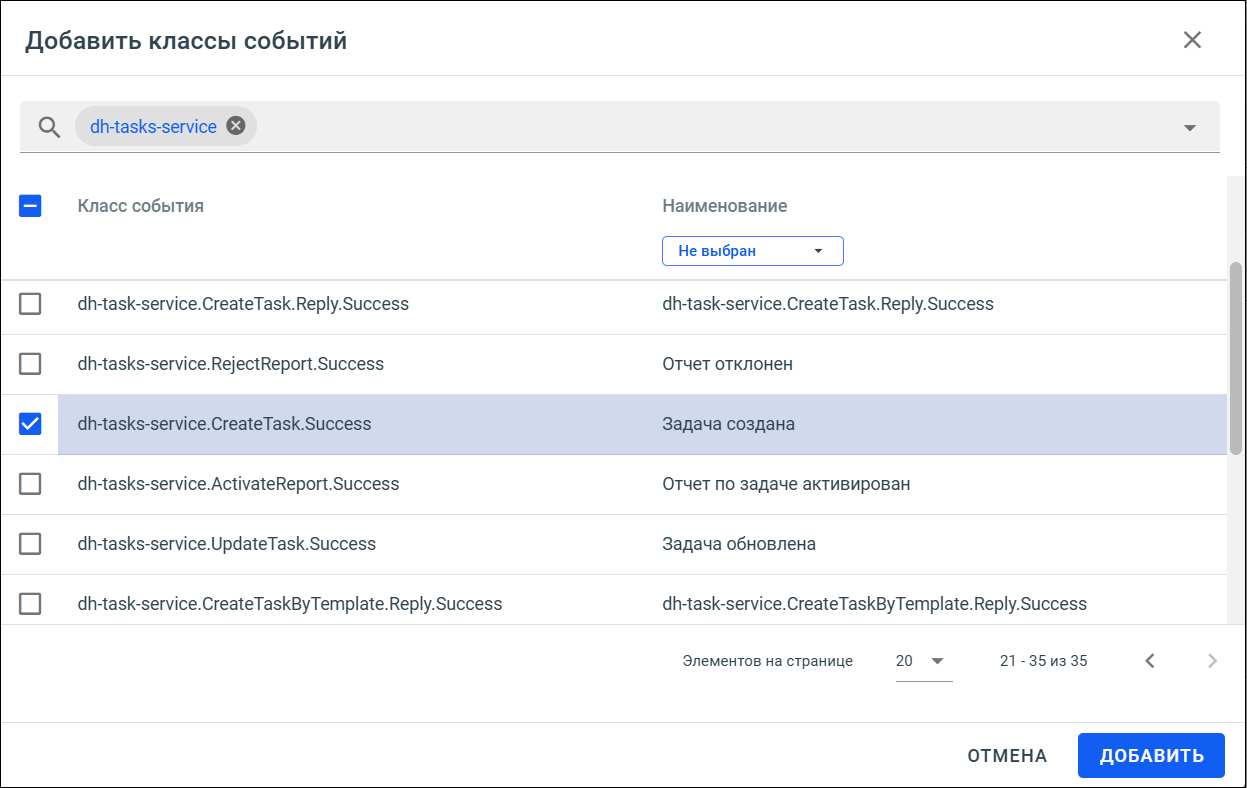Check the UpdateTask.Success row checkbox
1247x788 pixels.
point(30,544)
